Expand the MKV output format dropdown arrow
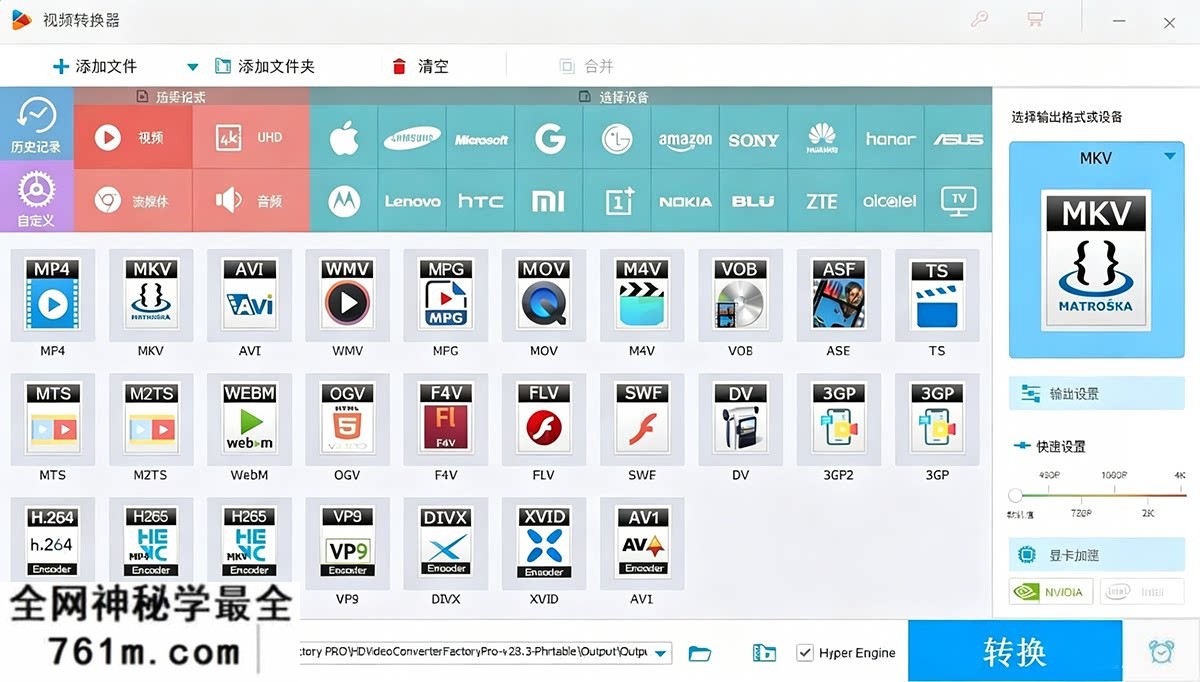 [x=1169, y=156]
